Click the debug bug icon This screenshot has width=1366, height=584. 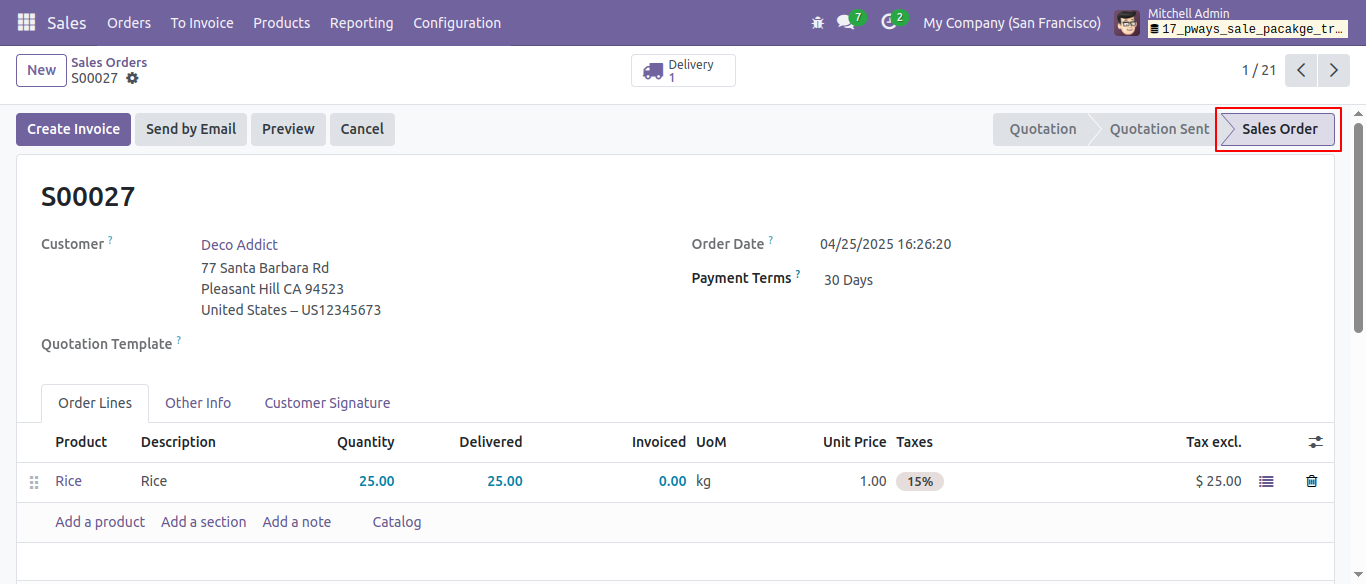818,22
